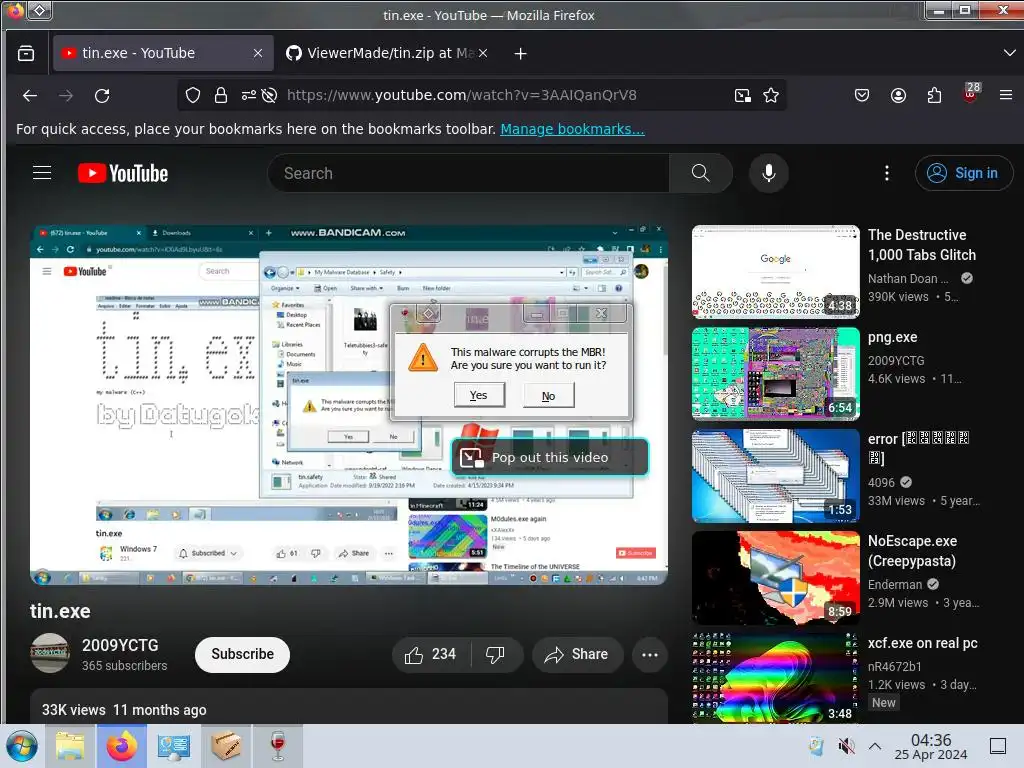Image resolution: width=1024 pixels, height=768 pixels.
Task: Reload the current YouTube page
Action: (x=103, y=95)
